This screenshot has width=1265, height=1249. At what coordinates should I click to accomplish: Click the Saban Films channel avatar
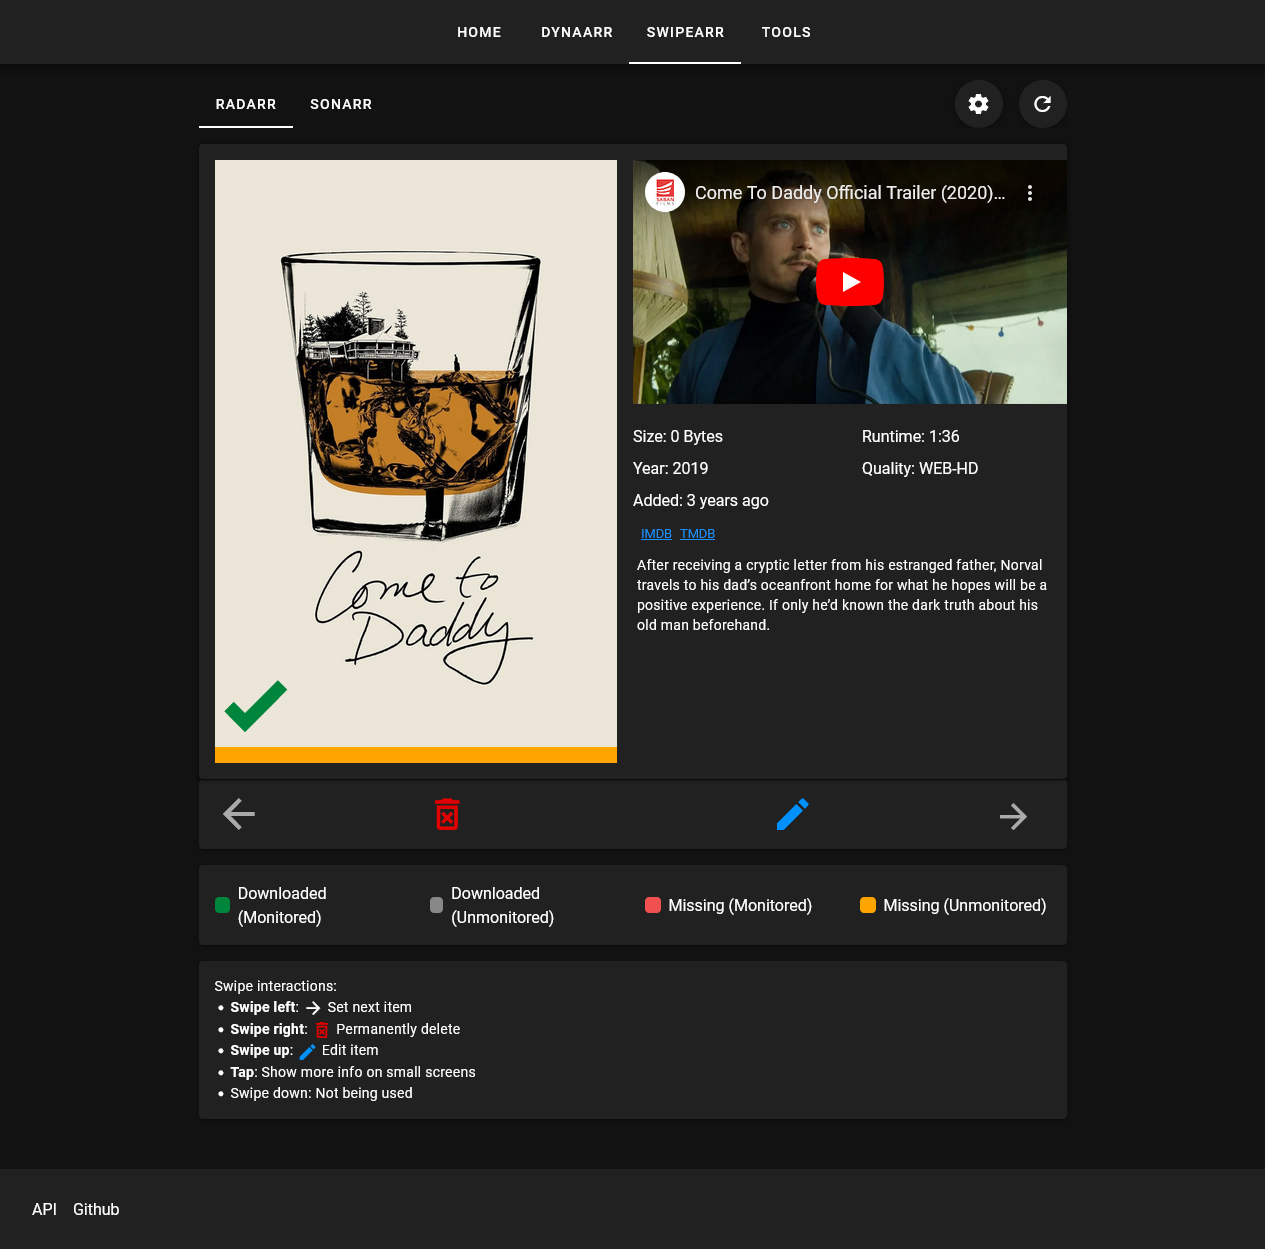[x=665, y=192]
